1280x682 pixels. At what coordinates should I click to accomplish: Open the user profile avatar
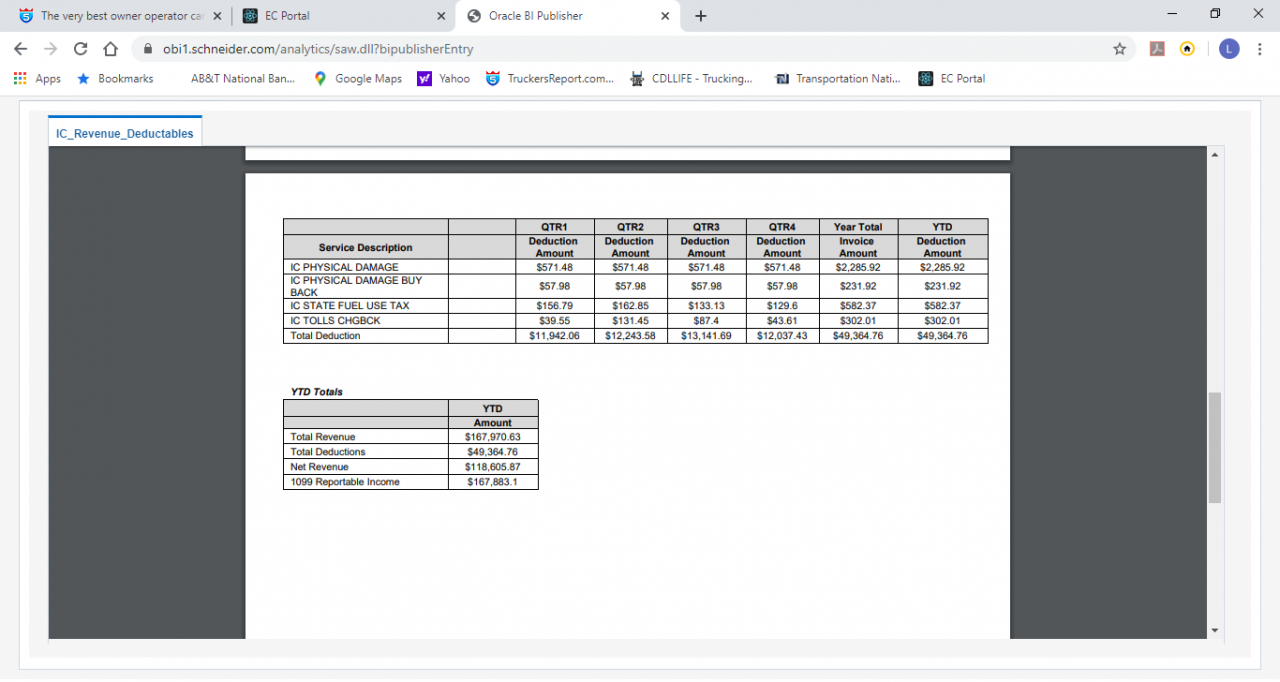pyautogui.click(x=1229, y=49)
